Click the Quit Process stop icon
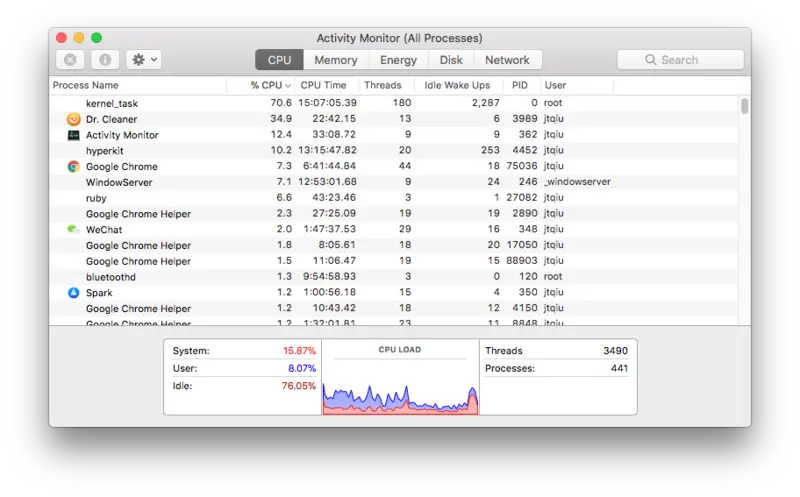The image size is (800, 497). (x=70, y=60)
